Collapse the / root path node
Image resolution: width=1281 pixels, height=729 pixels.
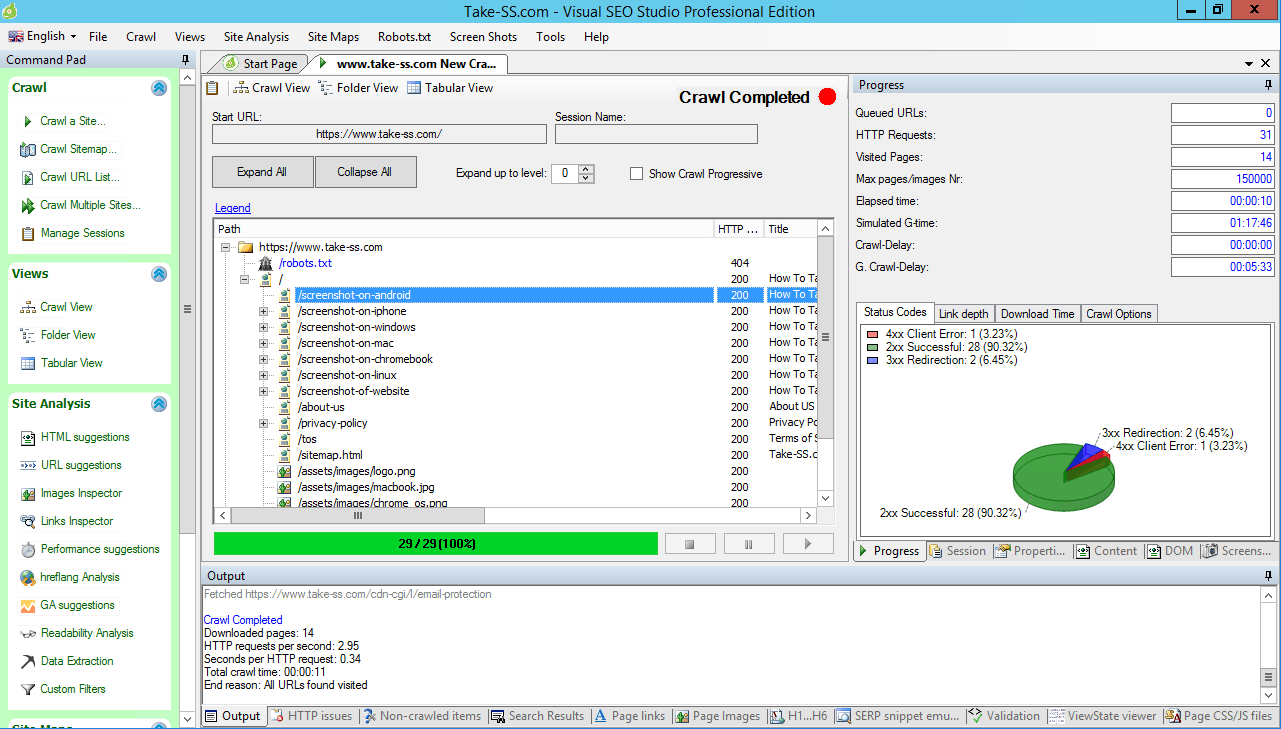tap(245, 279)
